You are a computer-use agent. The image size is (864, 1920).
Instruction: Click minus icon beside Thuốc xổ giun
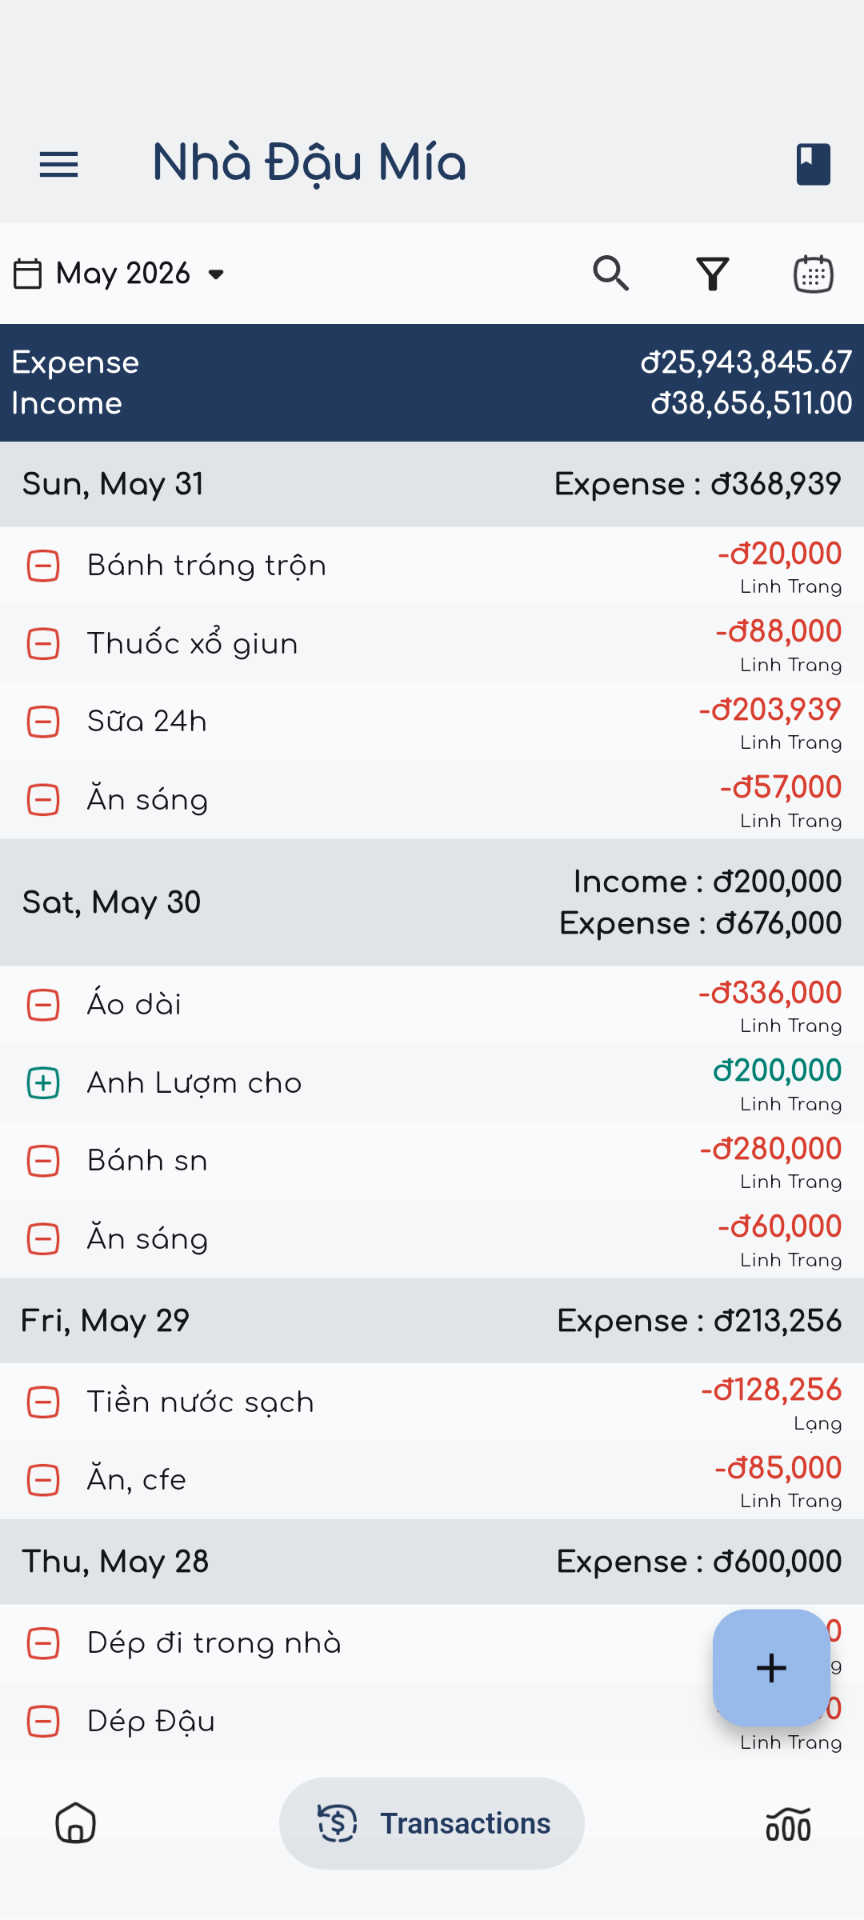coord(43,644)
